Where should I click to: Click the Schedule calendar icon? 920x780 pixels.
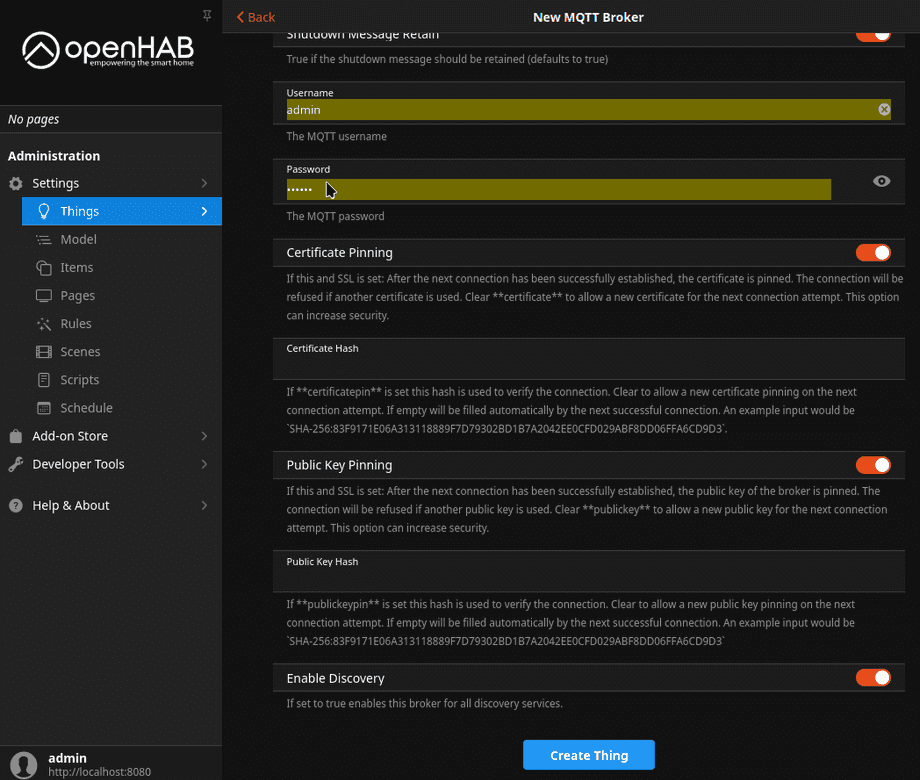44,407
